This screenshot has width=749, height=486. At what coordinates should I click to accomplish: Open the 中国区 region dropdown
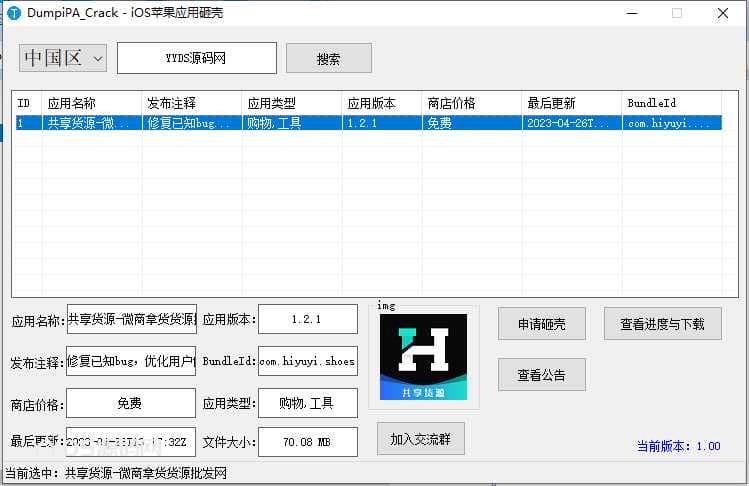point(63,58)
